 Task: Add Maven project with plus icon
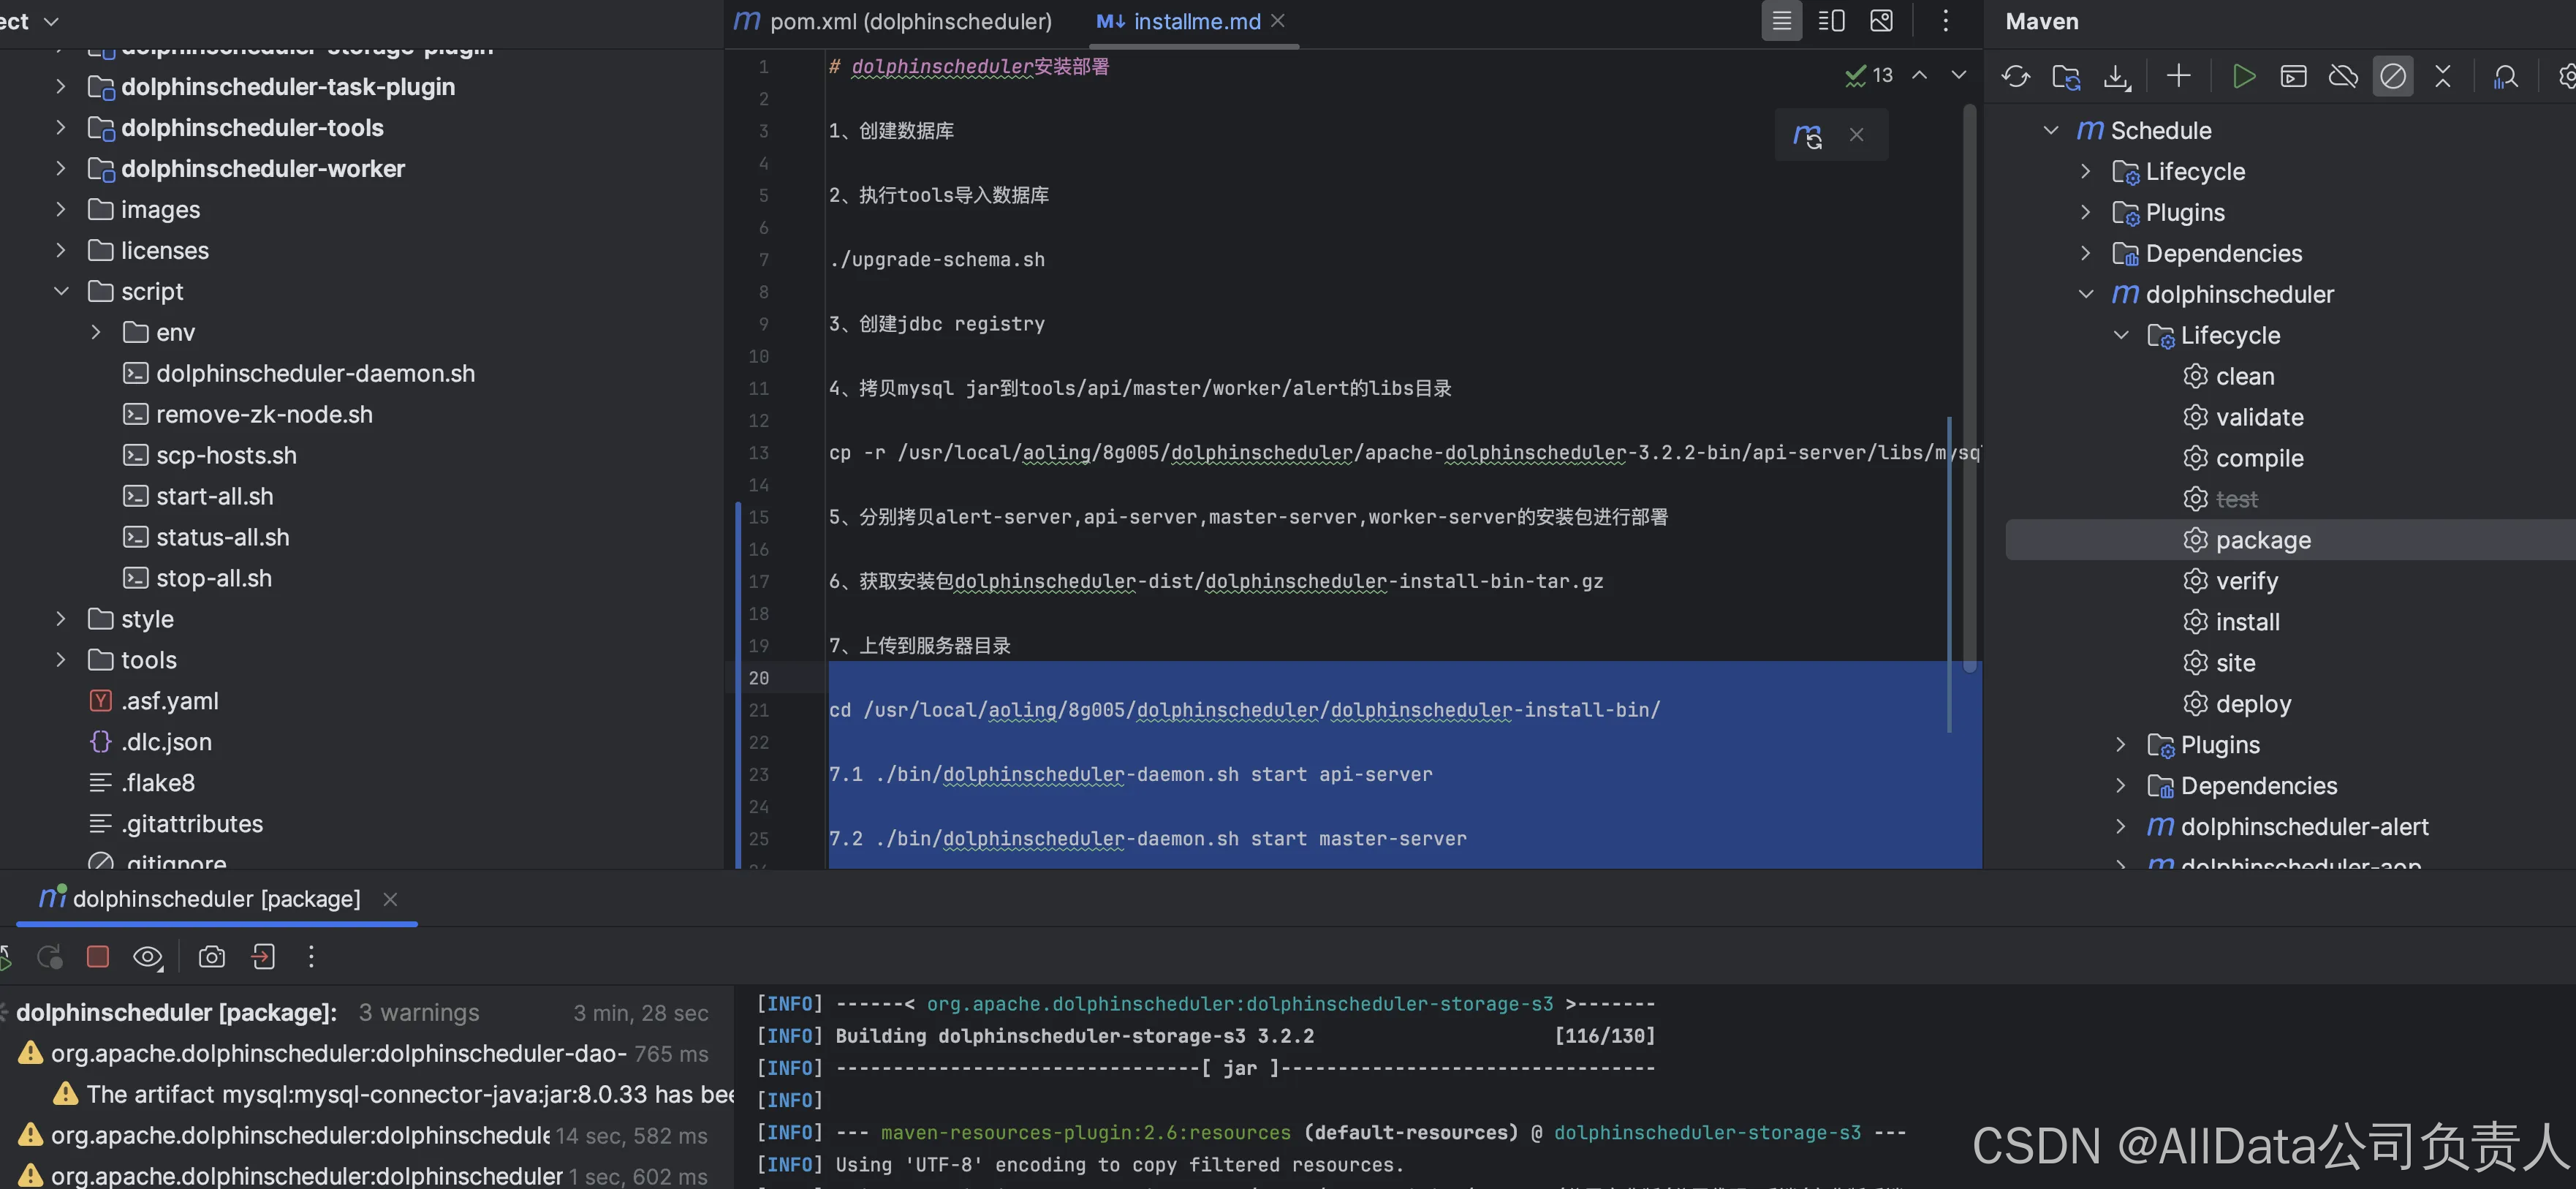(x=2178, y=76)
